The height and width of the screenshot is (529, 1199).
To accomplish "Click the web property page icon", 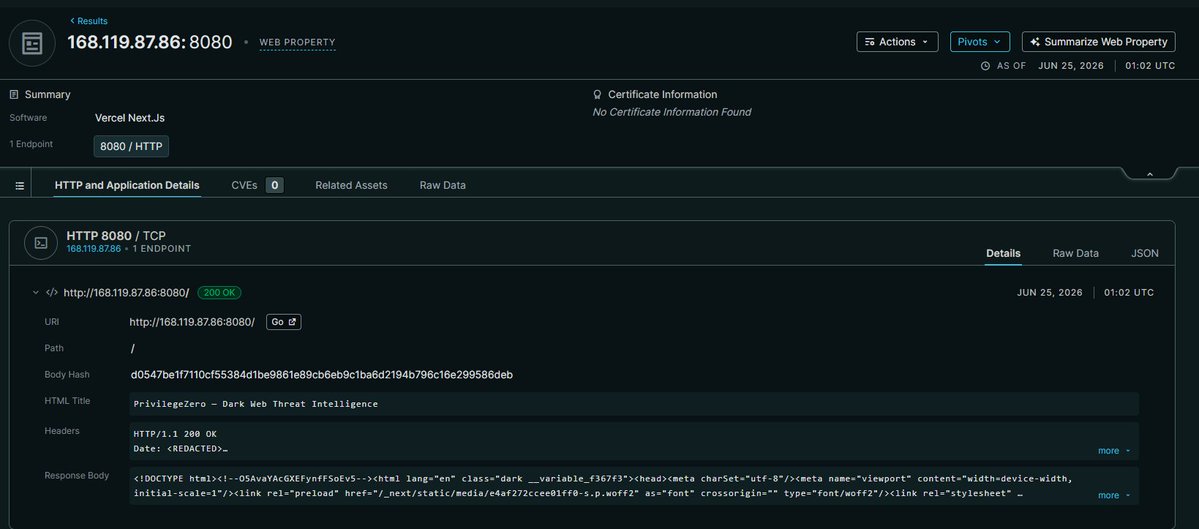I will click(x=32, y=43).
